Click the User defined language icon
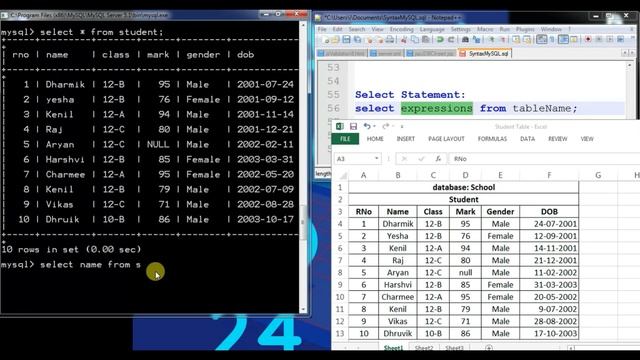 tap(574, 40)
